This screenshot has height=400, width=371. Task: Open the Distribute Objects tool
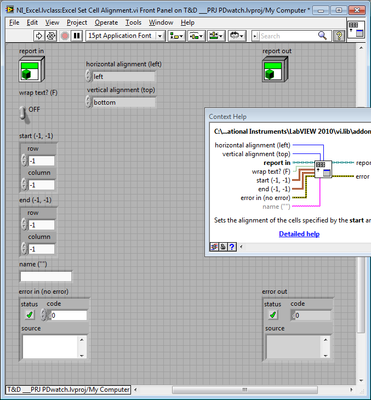(196, 36)
